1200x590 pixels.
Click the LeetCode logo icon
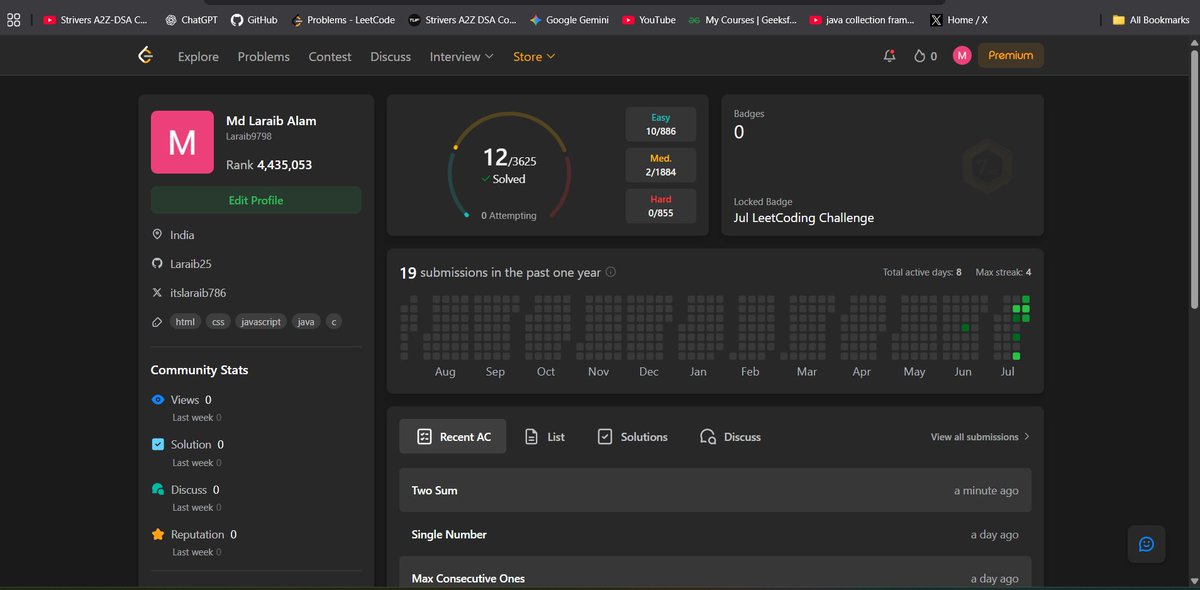click(146, 56)
